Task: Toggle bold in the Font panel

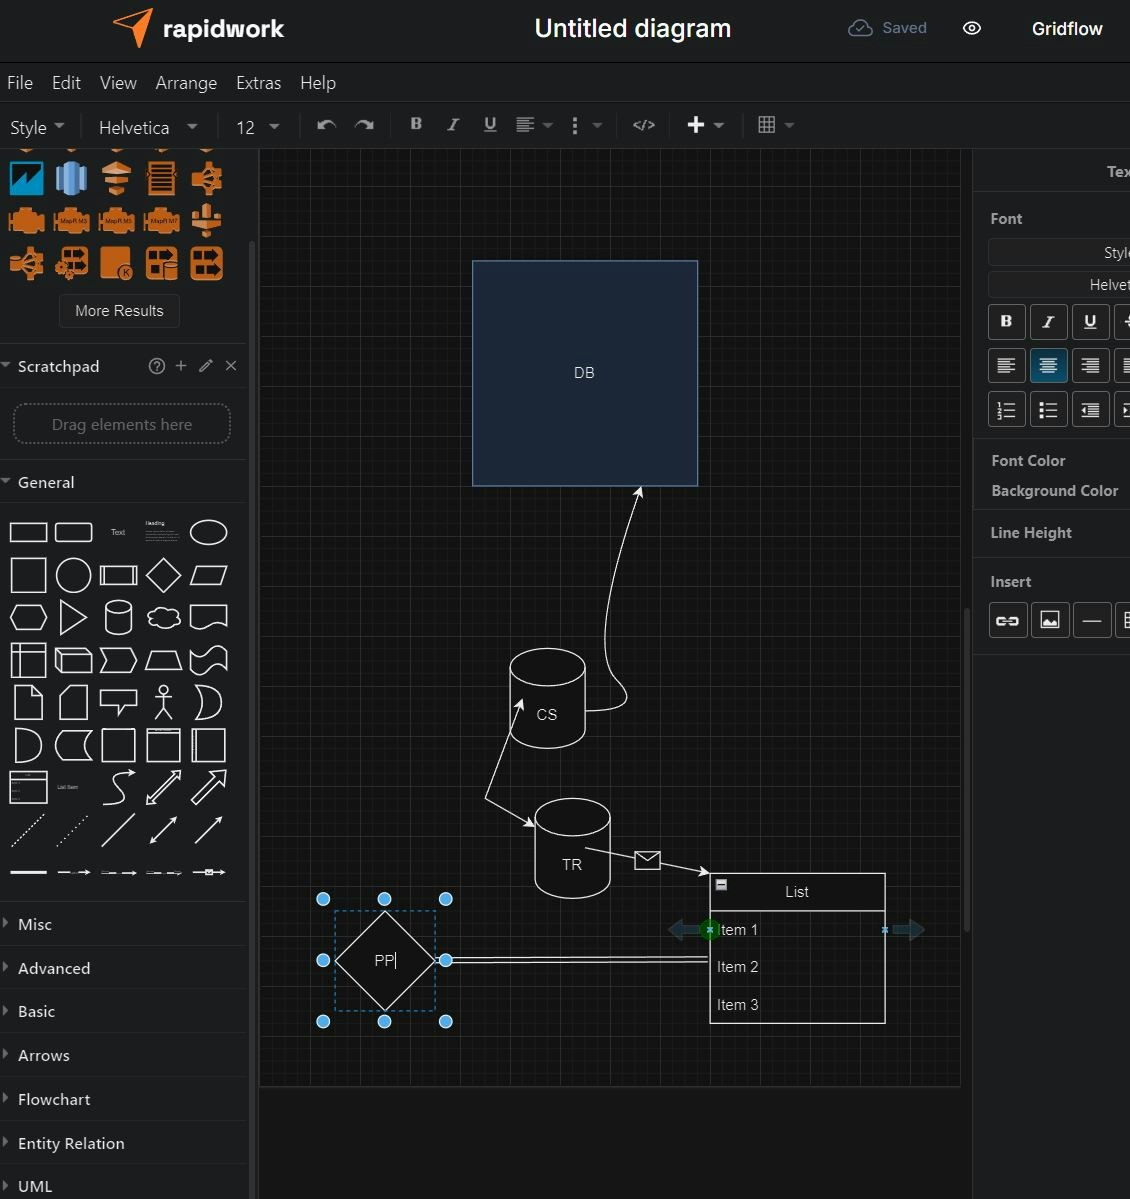Action: coord(1006,322)
